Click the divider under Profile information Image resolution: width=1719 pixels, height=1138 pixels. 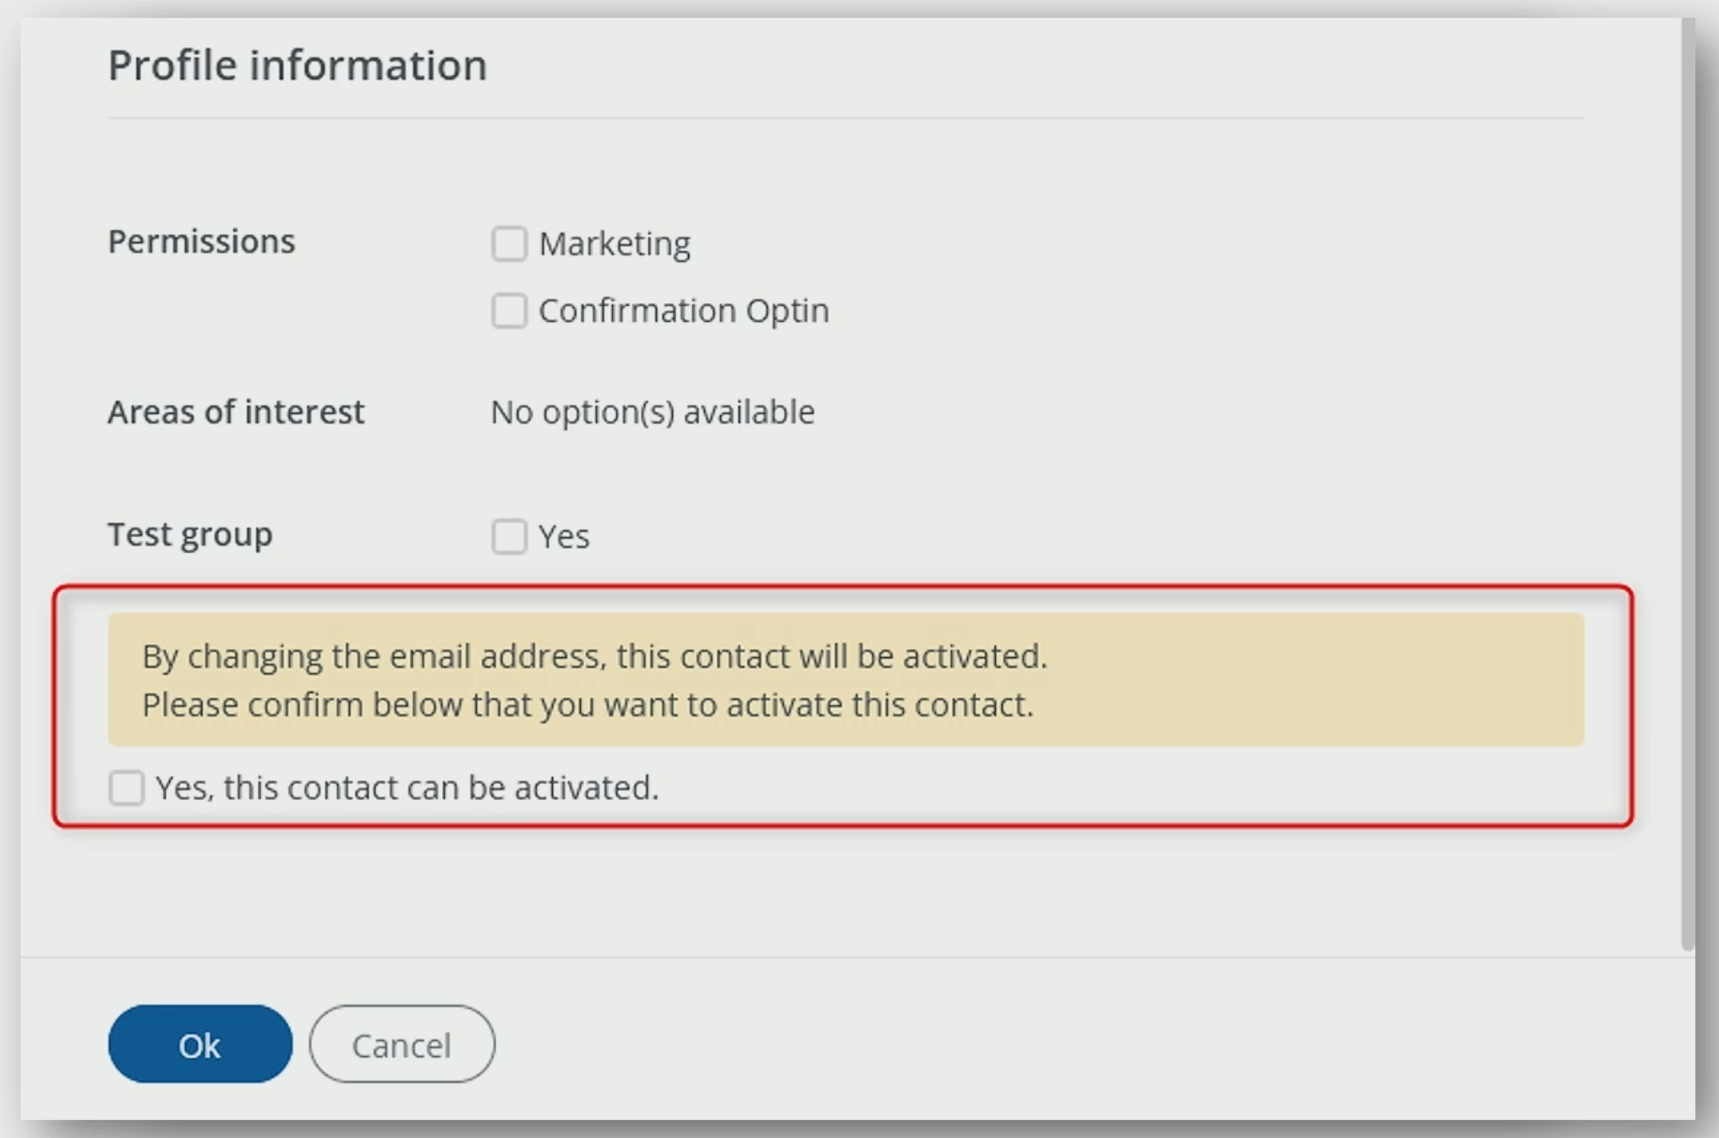point(845,118)
